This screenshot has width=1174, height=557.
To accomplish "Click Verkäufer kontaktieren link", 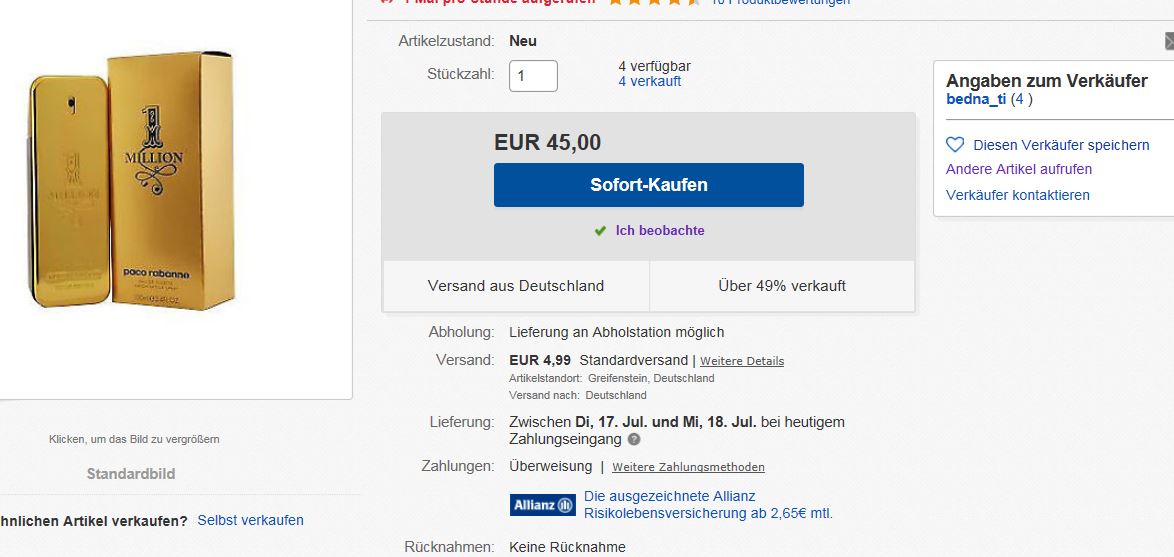I will point(1018,195).
